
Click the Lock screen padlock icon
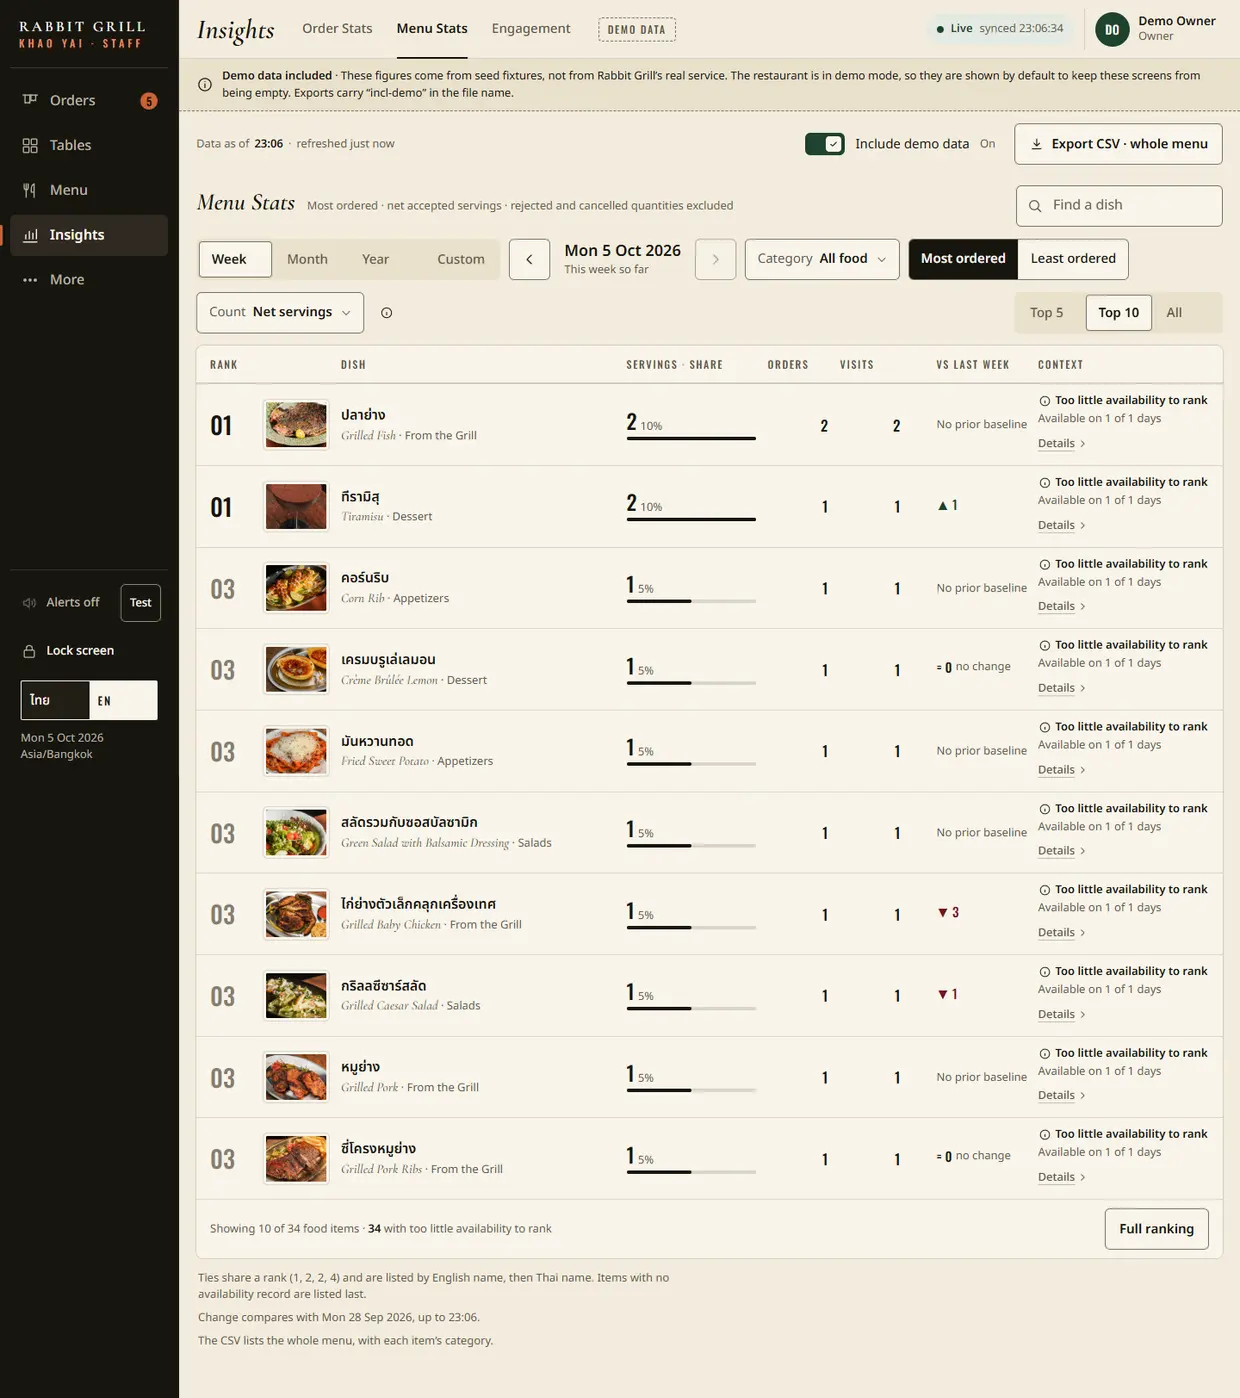(30, 651)
